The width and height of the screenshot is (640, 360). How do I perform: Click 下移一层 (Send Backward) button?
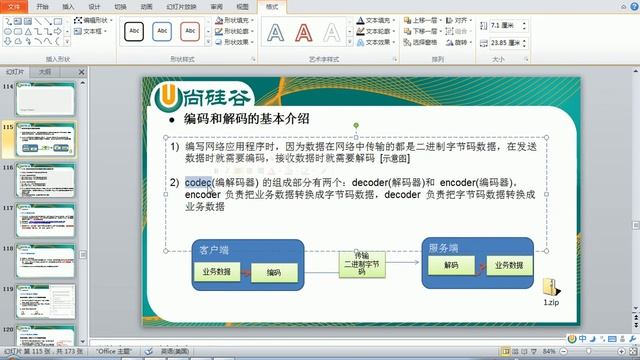(422, 31)
